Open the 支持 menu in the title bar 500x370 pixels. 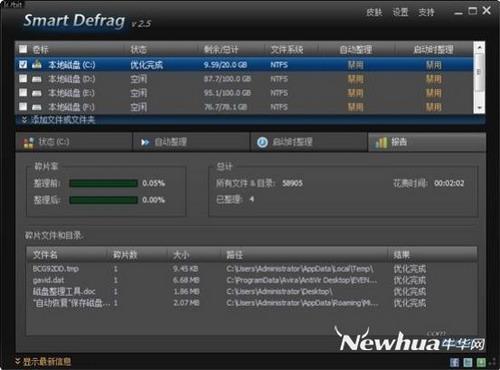coord(426,12)
